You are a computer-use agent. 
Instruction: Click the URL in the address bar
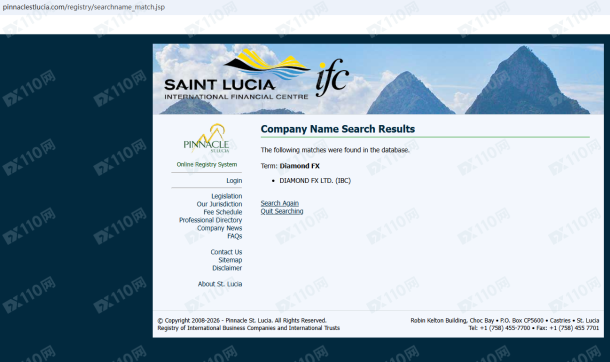(84, 7)
